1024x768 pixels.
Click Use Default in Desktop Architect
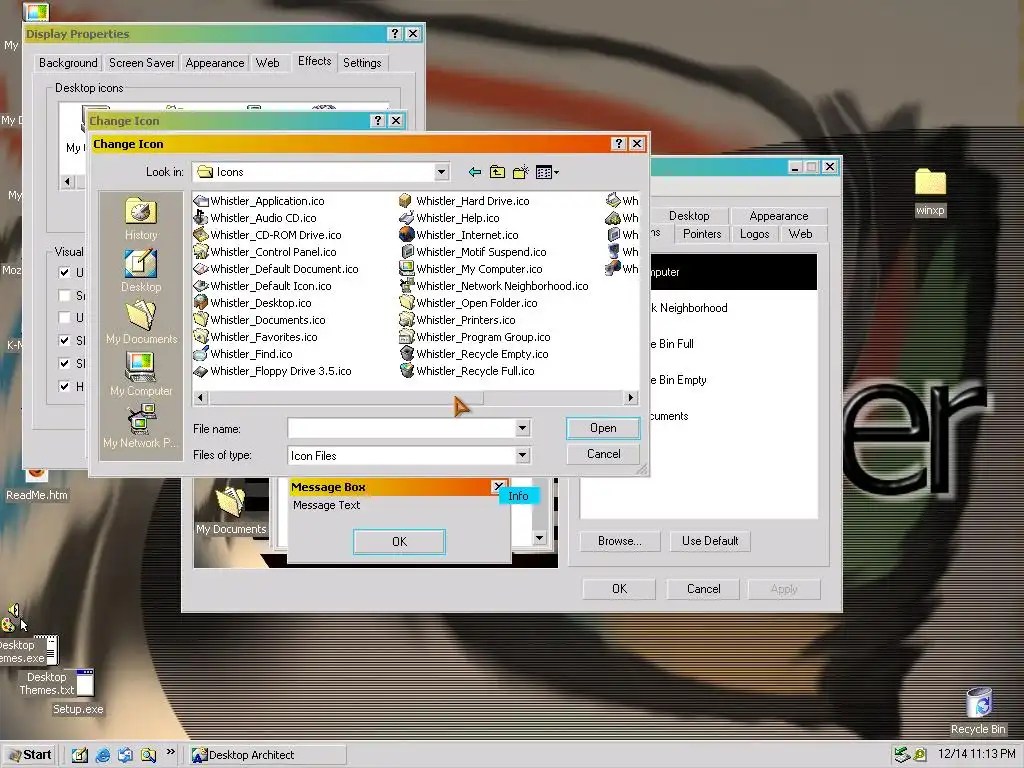coord(710,541)
